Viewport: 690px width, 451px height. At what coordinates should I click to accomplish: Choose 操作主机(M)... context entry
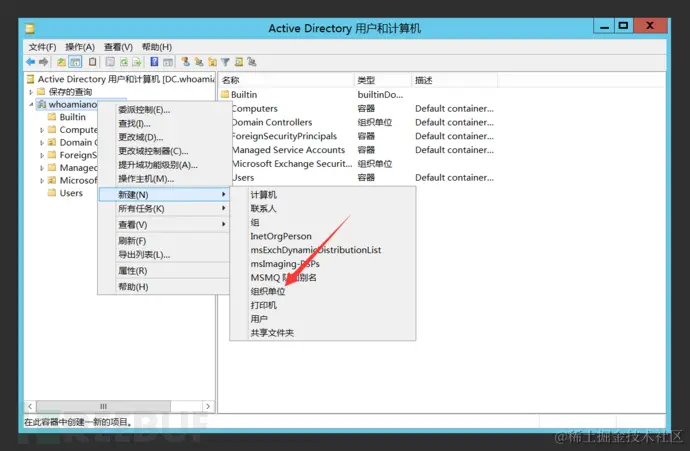click(x=163, y=179)
